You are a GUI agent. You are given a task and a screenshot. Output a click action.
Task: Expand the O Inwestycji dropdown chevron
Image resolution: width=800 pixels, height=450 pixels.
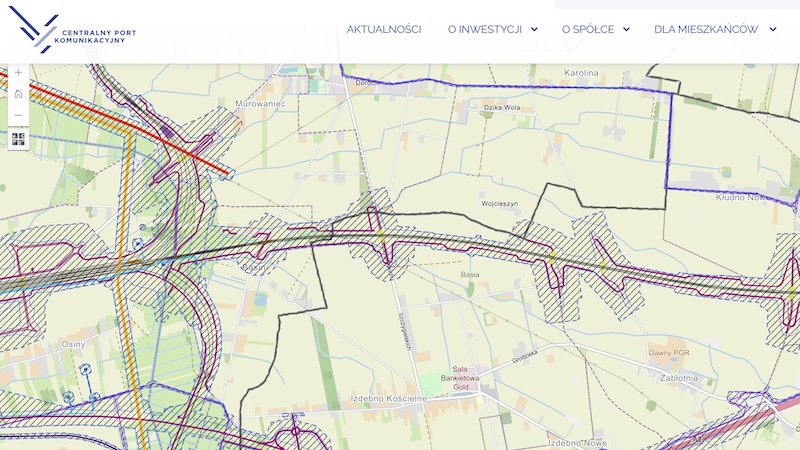point(534,29)
